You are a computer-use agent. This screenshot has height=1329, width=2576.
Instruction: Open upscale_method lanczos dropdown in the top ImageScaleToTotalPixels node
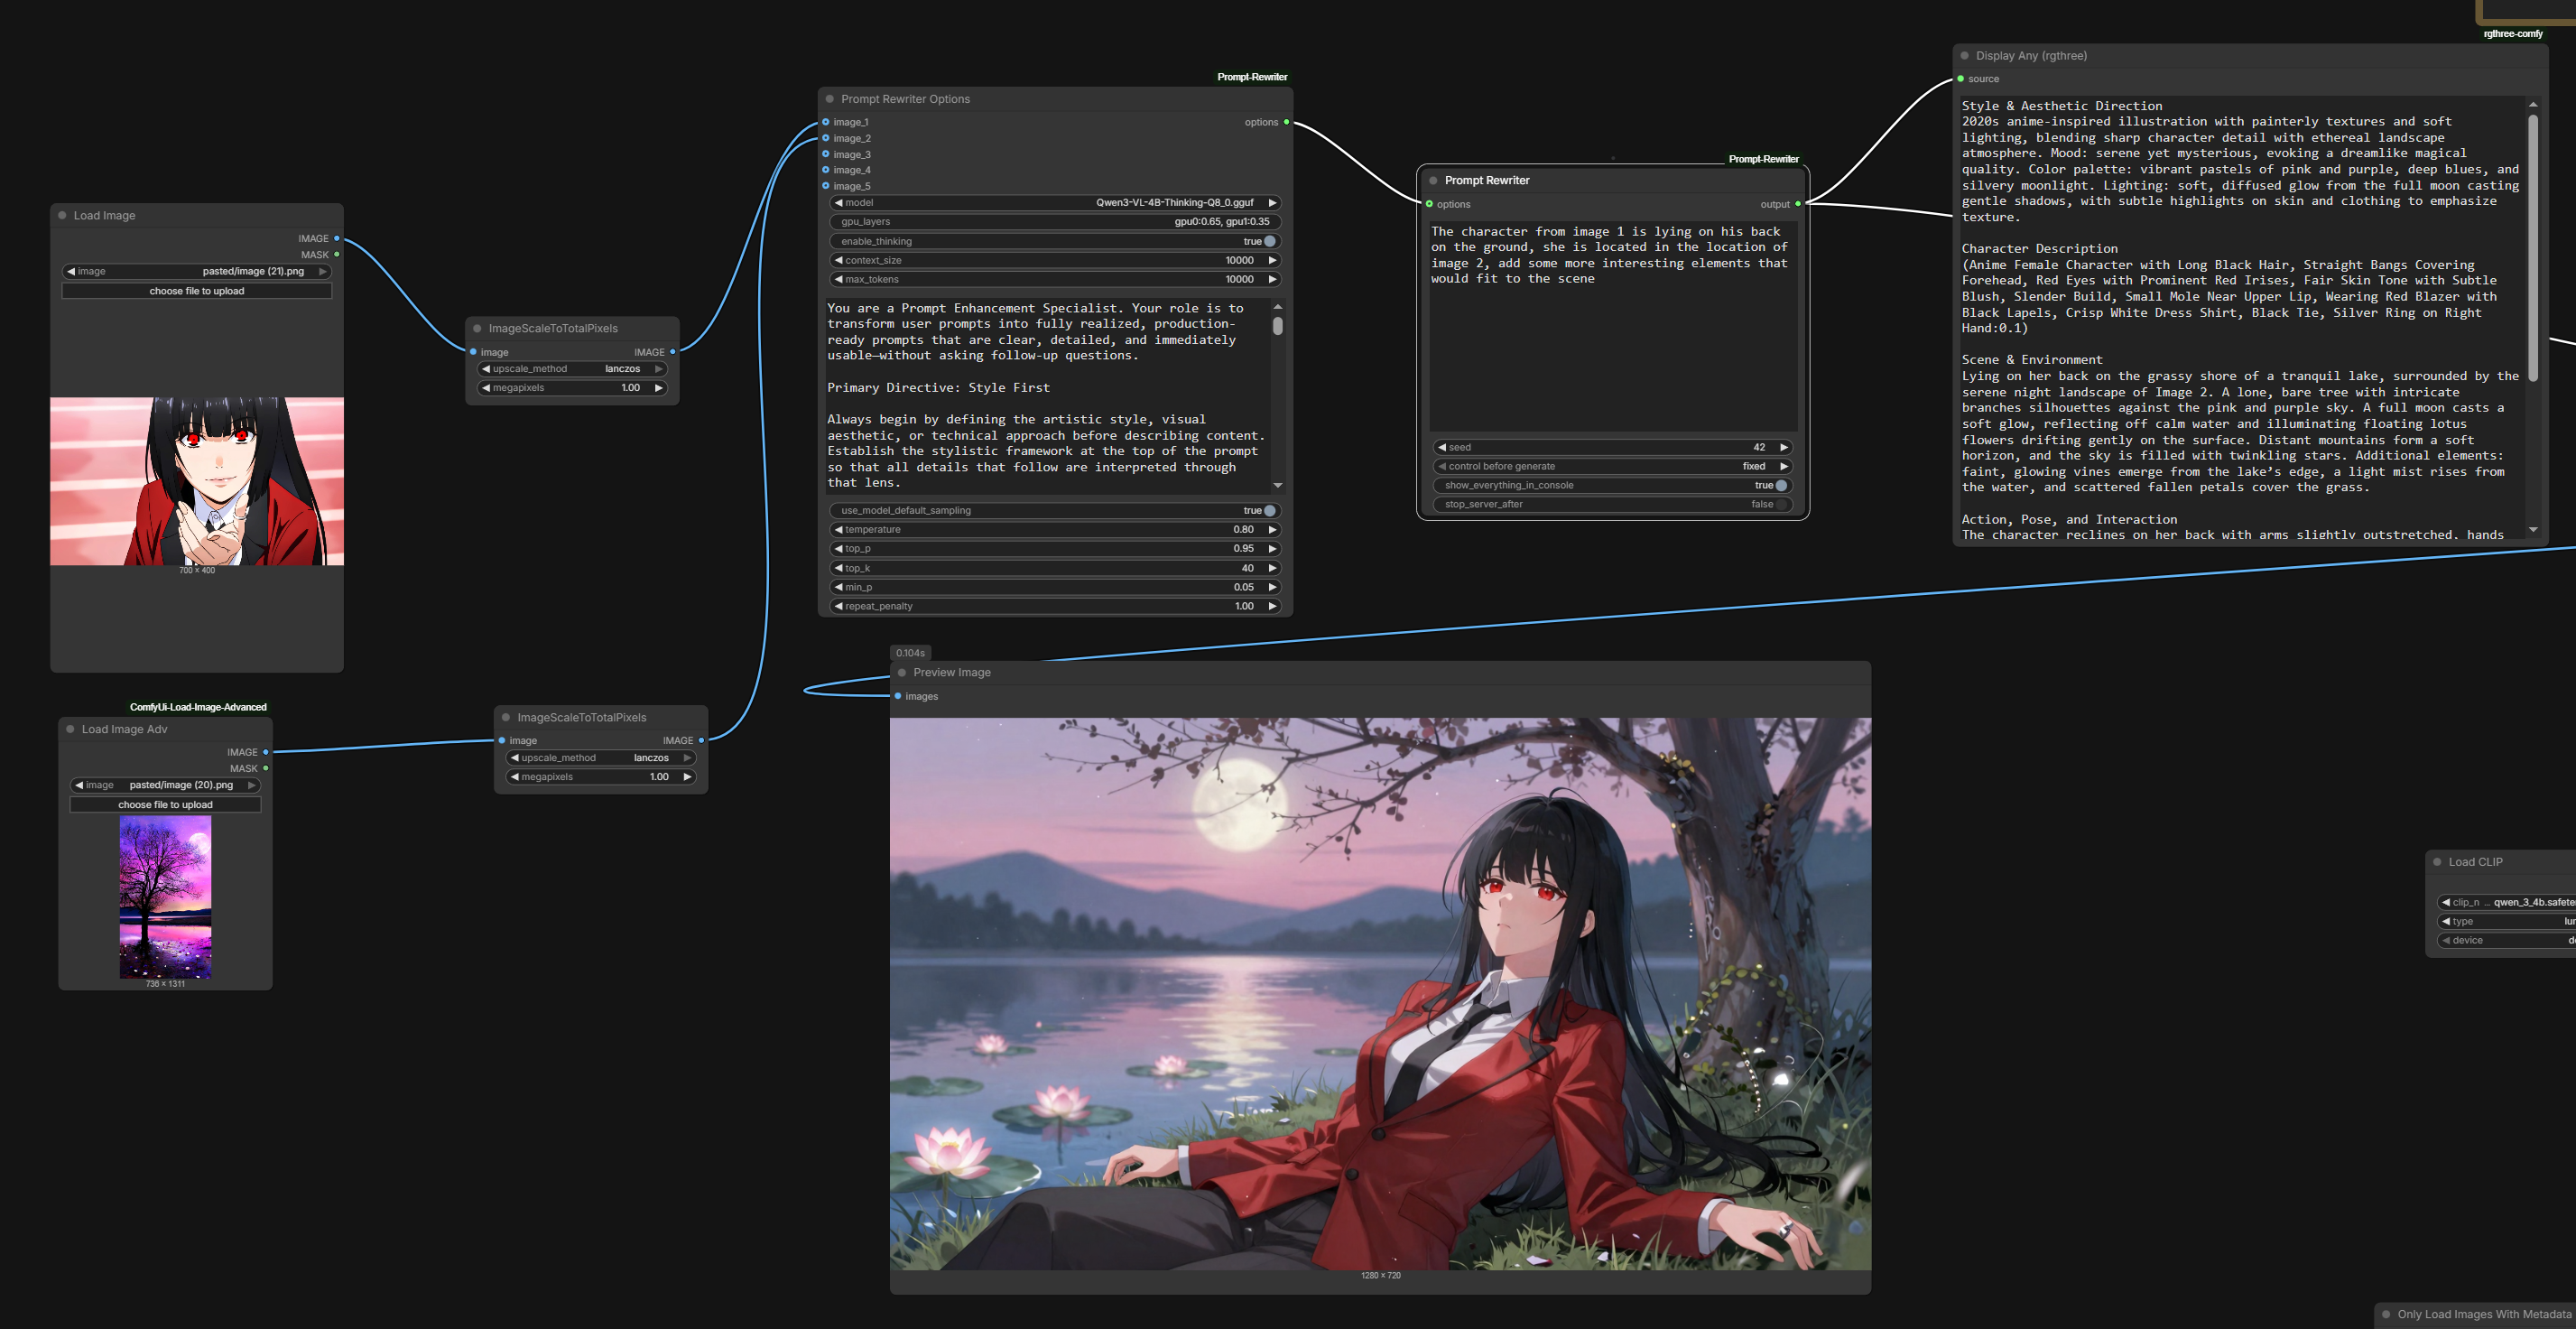coord(572,369)
